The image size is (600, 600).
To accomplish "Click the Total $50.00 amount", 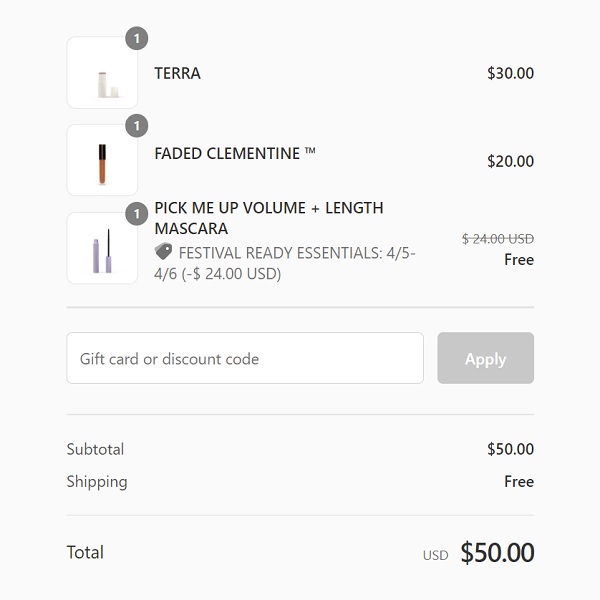I will (x=497, y=553).
